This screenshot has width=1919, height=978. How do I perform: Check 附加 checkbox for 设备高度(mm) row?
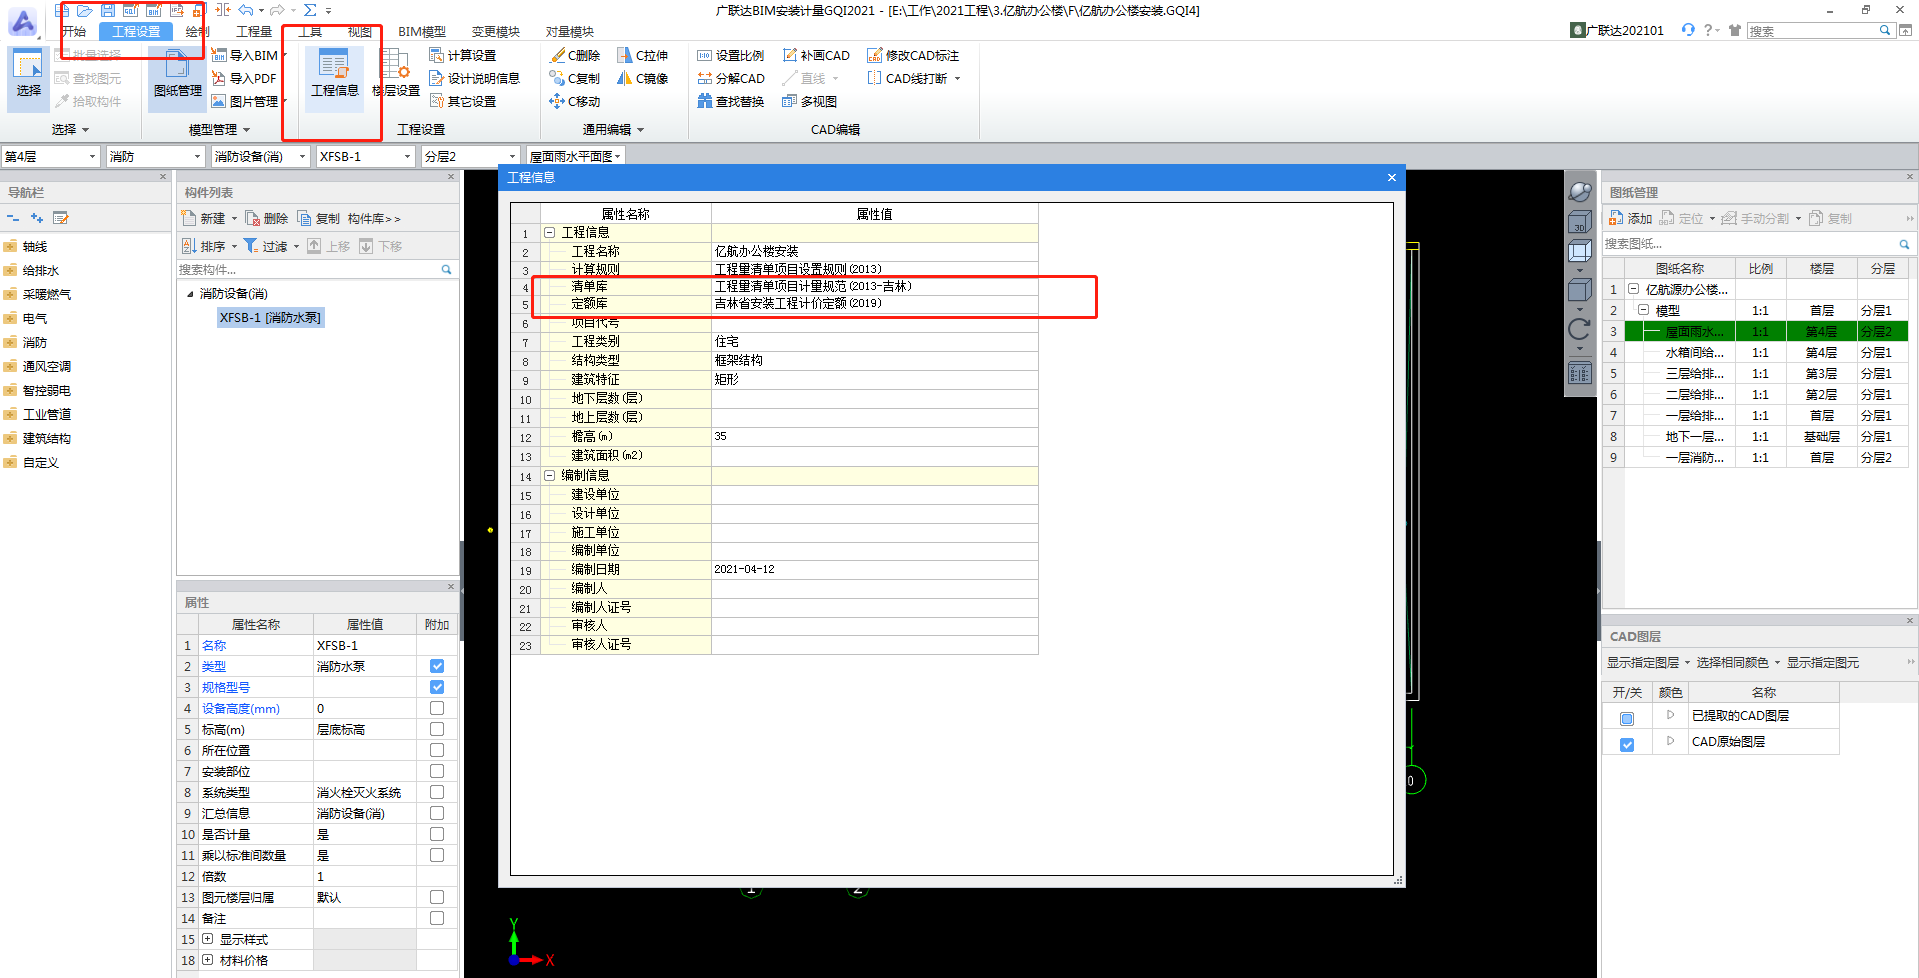tap(437, 708)
